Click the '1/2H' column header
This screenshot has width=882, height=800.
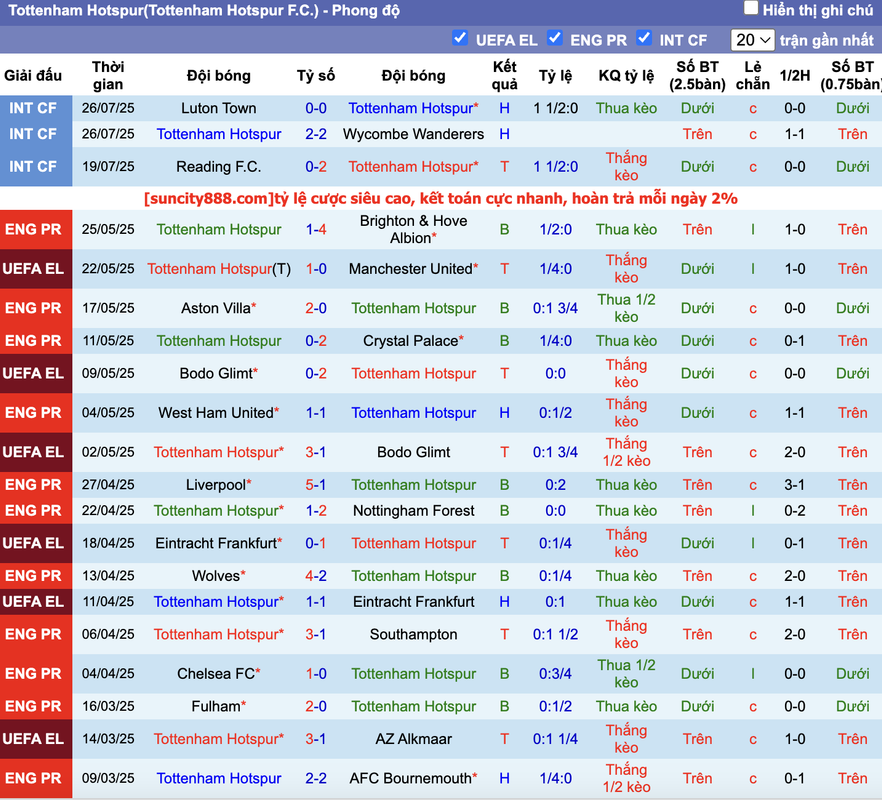795,75
